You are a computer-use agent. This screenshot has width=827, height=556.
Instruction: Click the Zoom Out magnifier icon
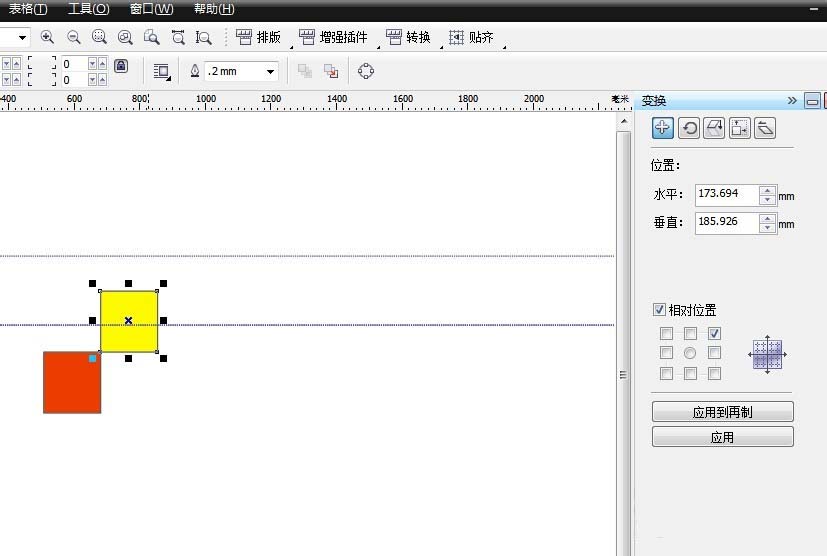coord(74,37)
